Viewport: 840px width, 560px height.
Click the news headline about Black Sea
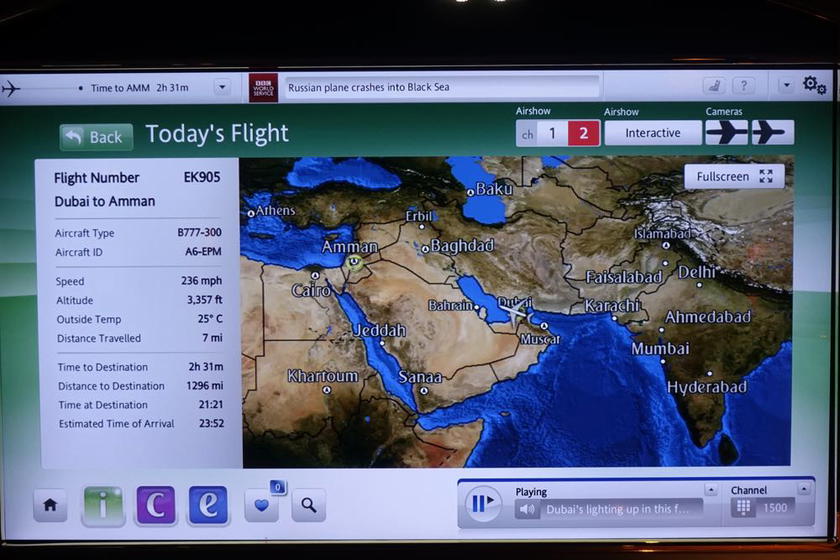(x=369, y=87)
